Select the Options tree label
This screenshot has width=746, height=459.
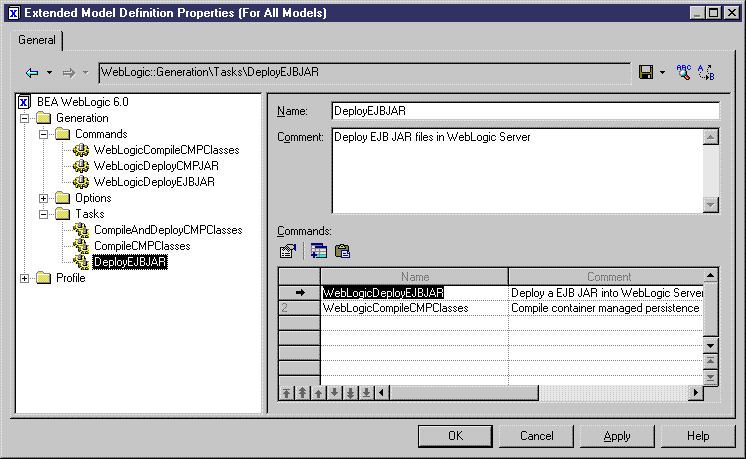click(x=93, y=198)
